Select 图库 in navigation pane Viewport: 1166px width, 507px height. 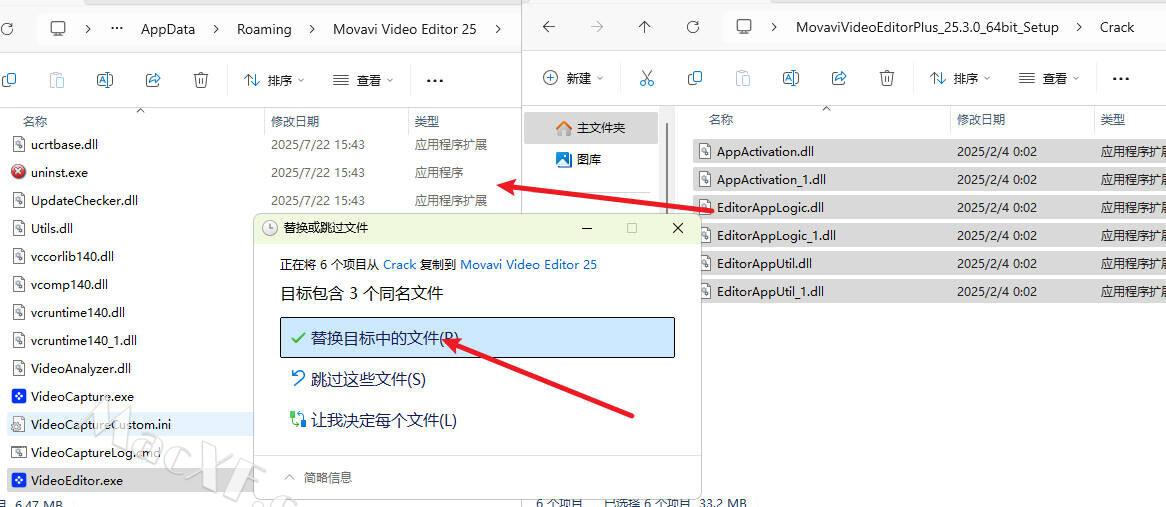(x=579, y=159)
